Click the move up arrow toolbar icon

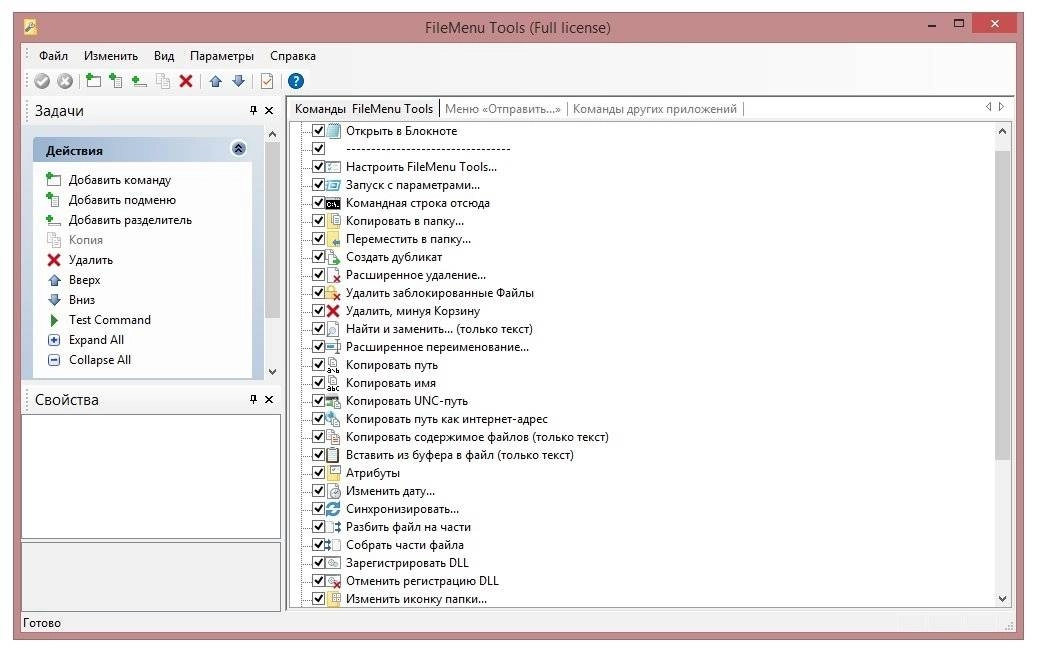(x=216, y=81)
